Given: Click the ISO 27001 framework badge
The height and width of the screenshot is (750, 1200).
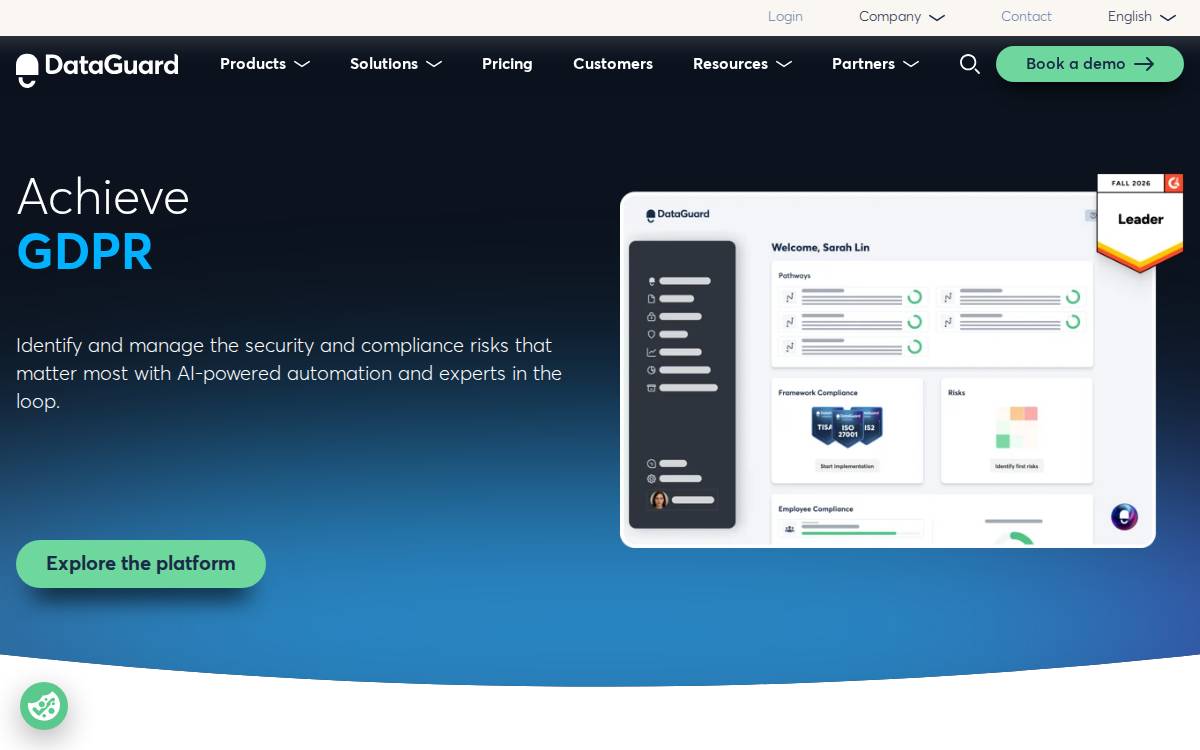Looking at the screenshot, I should [x=847, y=427].
